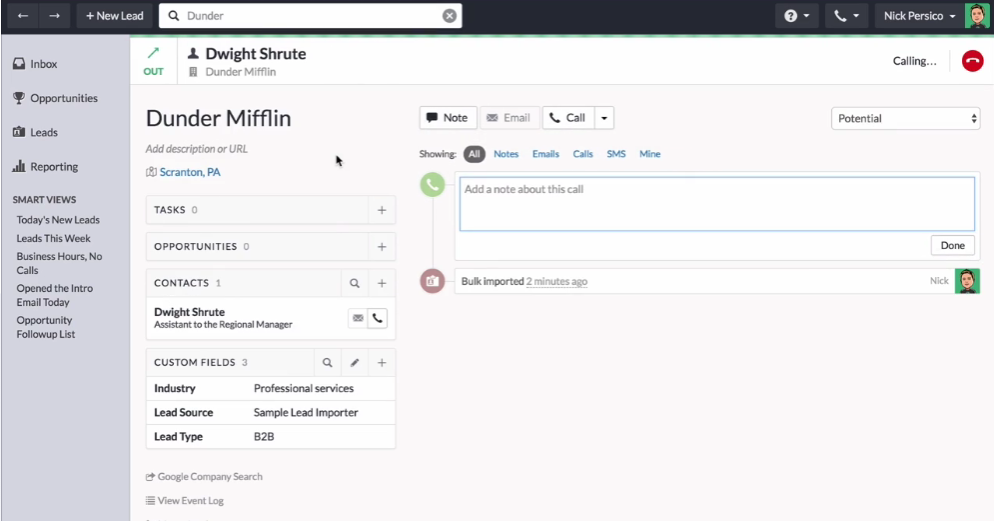Expand the Call button dropdown arrow

pos(604,118)
